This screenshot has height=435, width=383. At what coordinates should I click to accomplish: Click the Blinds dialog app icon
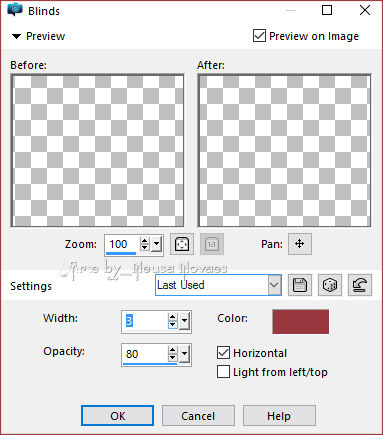tap(15, 10)
